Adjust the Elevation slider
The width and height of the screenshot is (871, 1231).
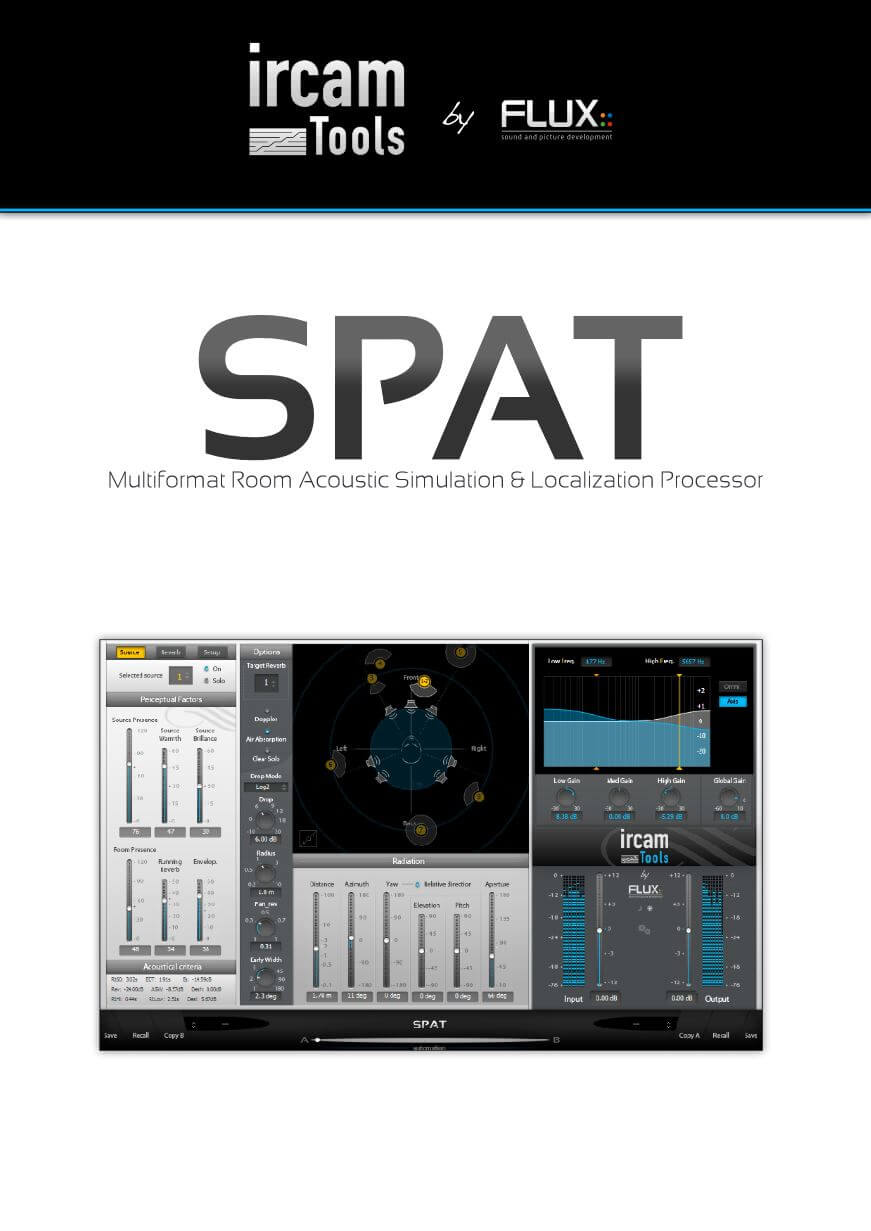[421, 950]
